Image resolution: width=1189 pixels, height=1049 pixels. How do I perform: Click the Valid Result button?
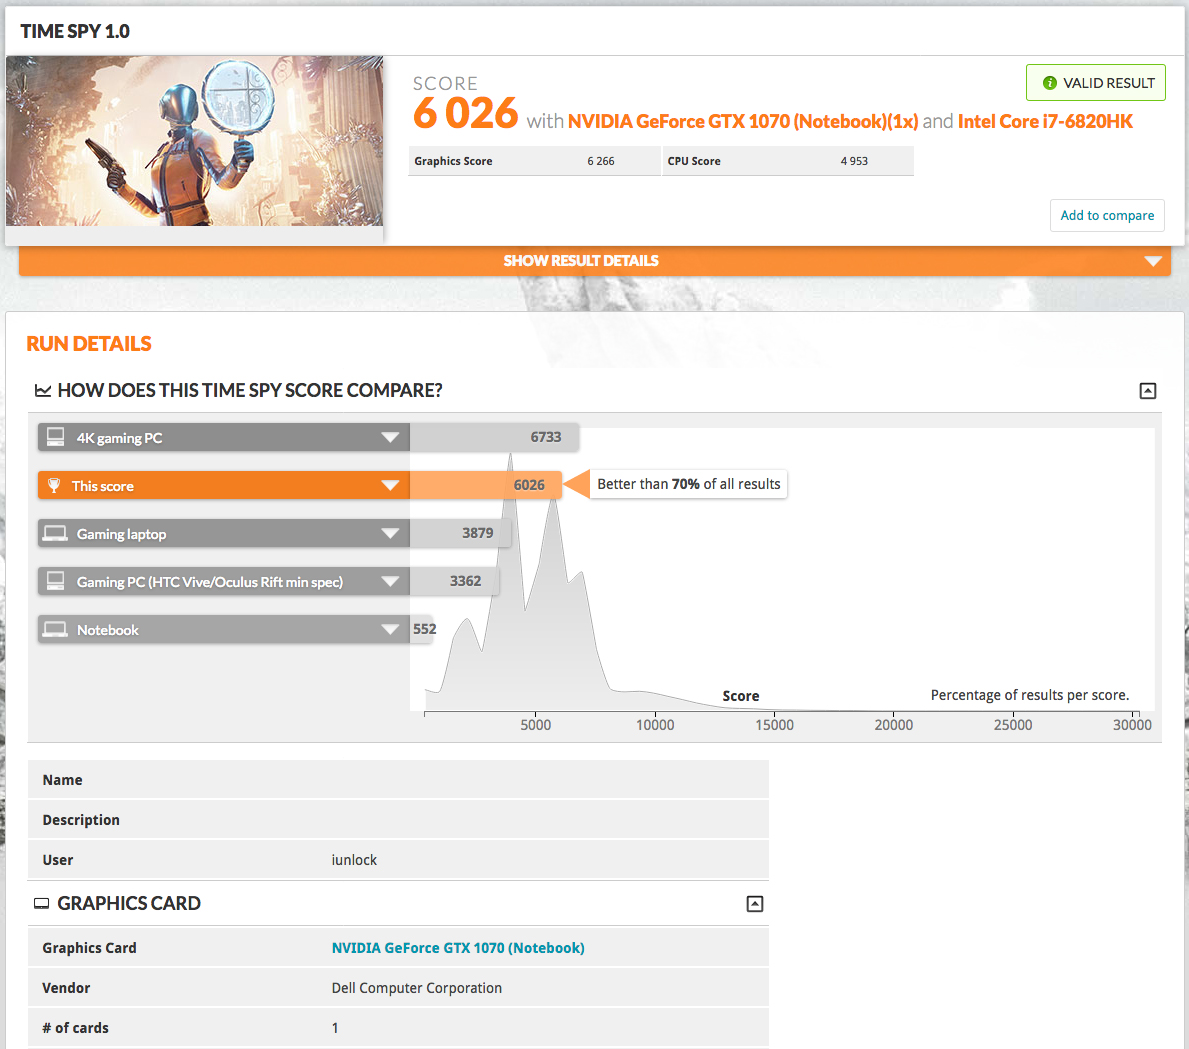[1096, 83]
